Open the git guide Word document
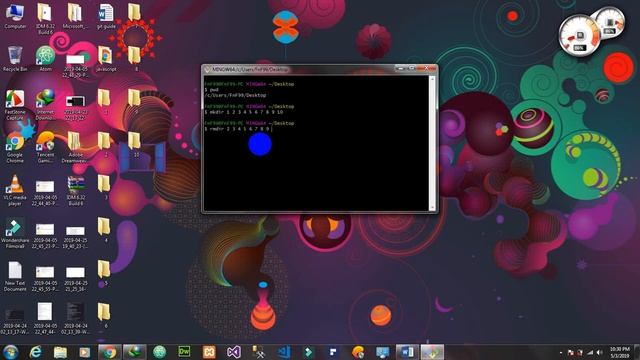Screen dimensions: 640x360 click(x=106, y=16)
